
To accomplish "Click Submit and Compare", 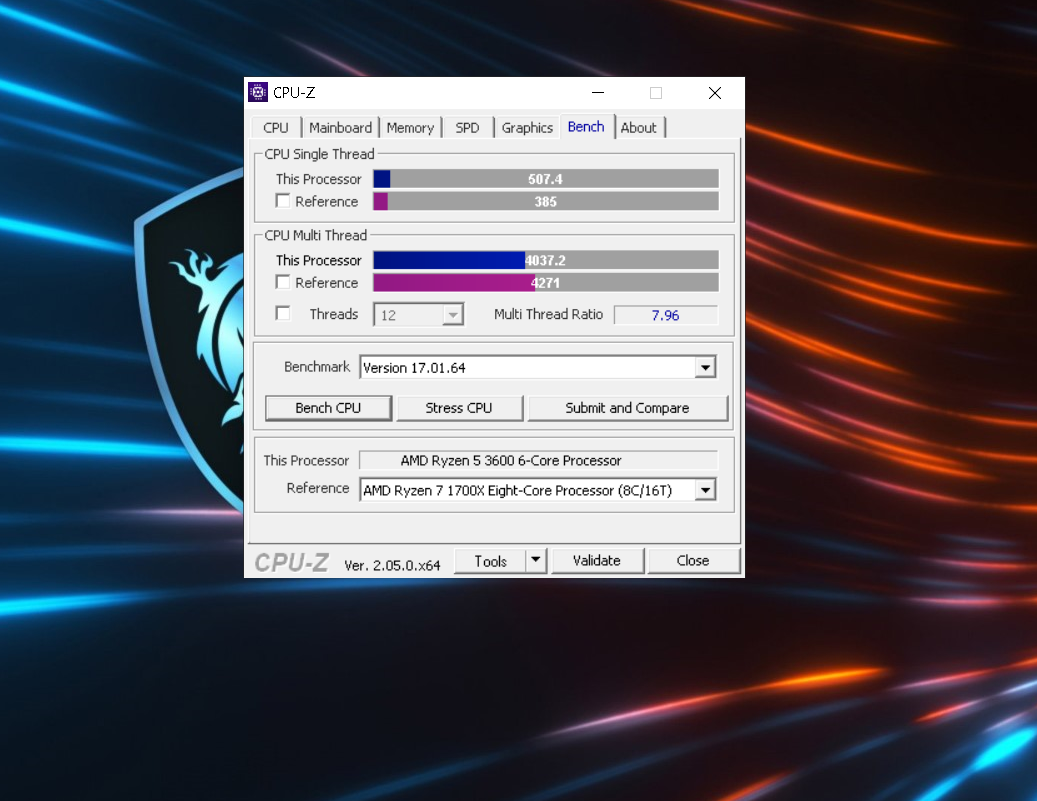I will 628,408.
